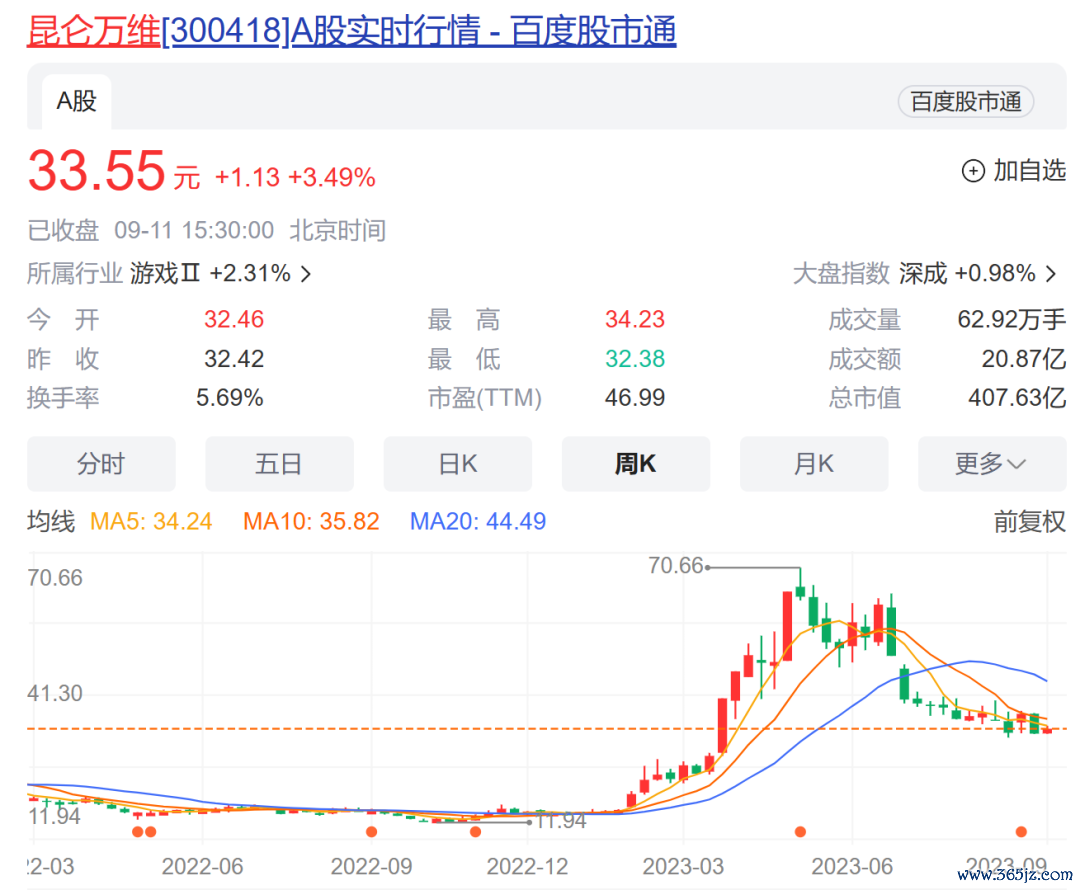
Task: Click the MA20: 44.49 indicator label
Action: pyautogui.click(x=478, y=521)
